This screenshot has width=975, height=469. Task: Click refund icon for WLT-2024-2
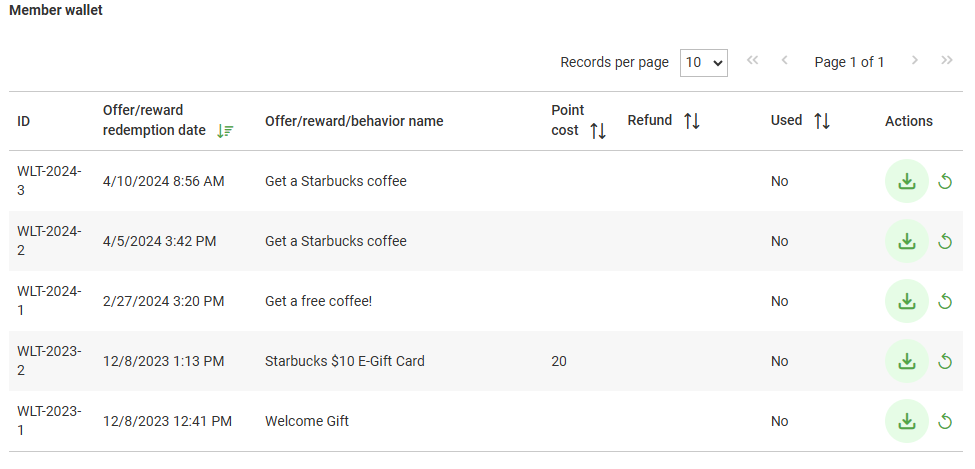point(945,241)
